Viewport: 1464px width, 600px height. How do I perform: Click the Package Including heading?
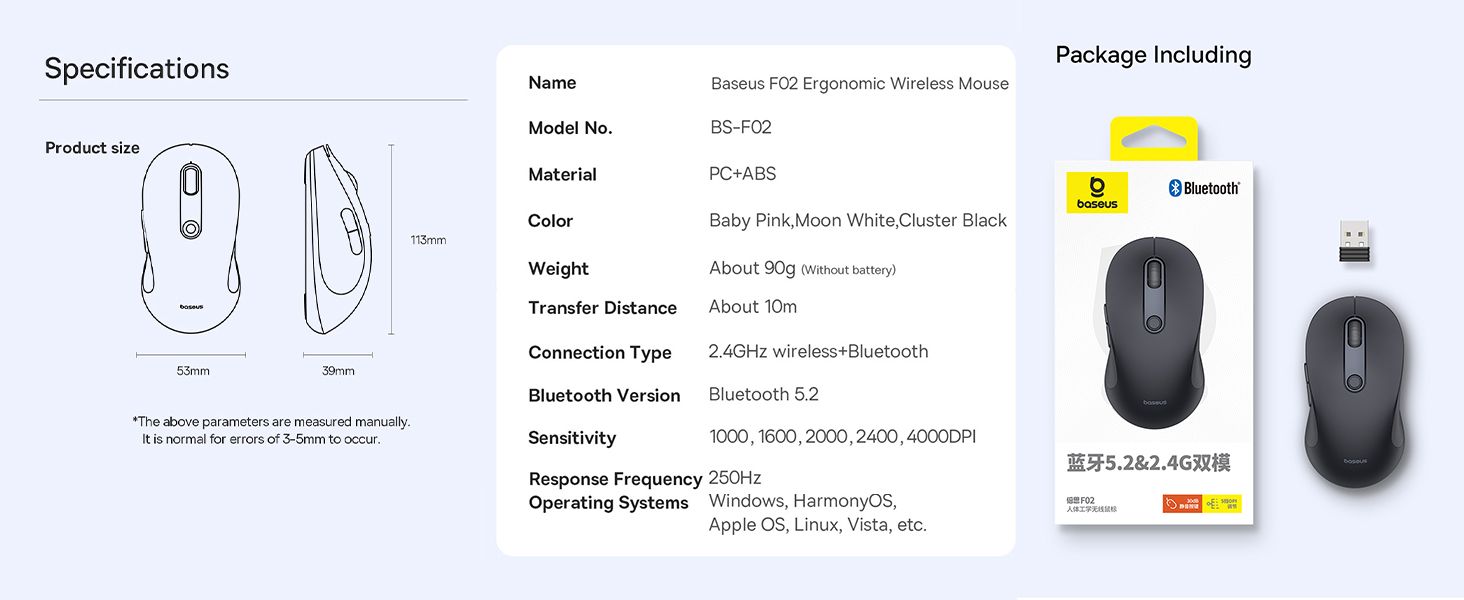pyautogui.click(x=1153, y=55)
